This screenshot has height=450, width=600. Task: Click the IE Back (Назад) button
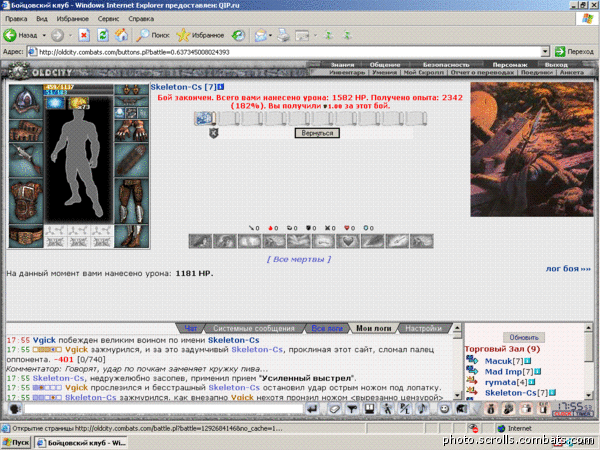click(20, 35)
